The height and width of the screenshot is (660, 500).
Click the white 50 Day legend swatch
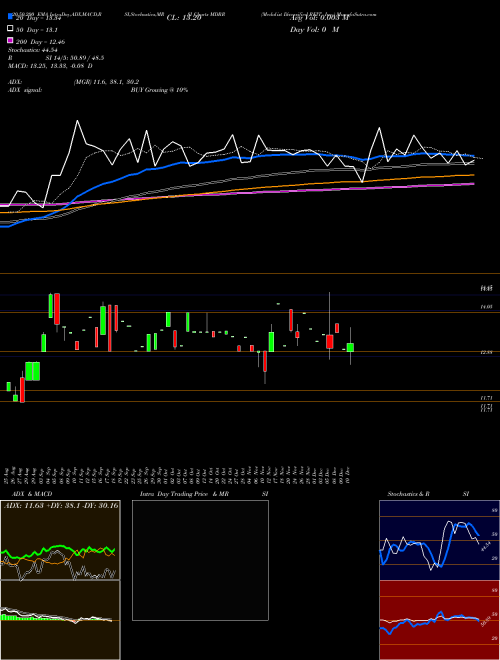[10, 29]
